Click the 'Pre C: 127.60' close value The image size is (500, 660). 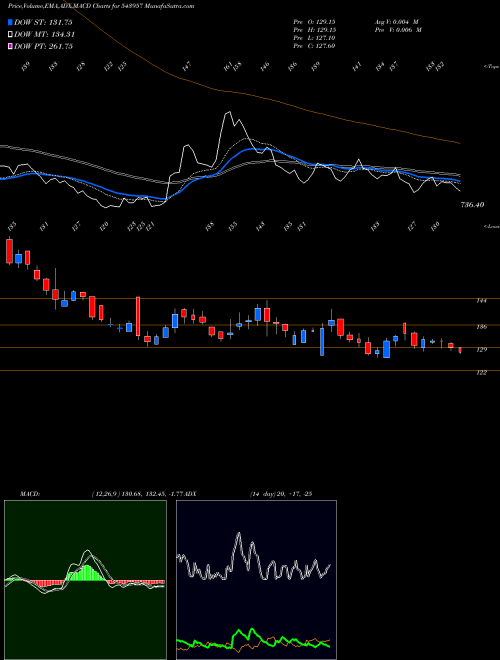click(x=314, y=45)
